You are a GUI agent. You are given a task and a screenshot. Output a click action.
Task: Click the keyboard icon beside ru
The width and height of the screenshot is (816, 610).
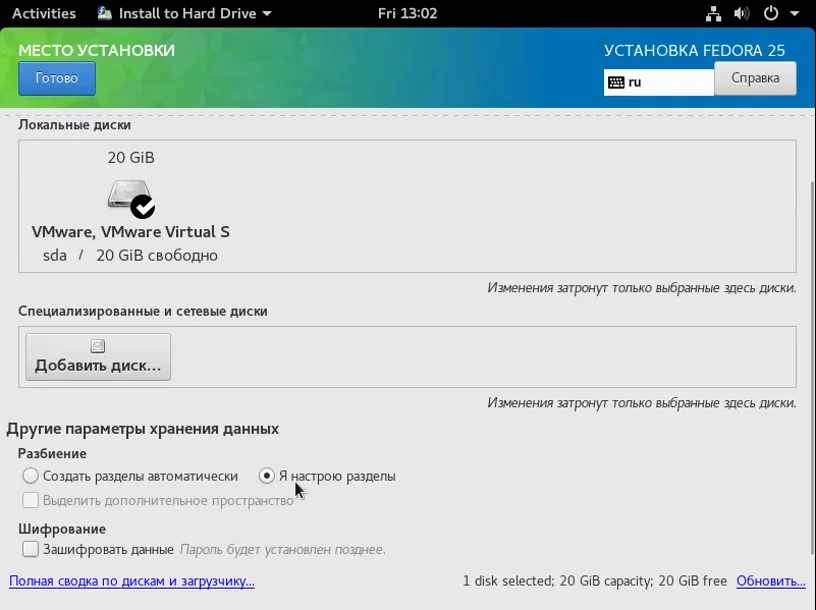(616, 82)
